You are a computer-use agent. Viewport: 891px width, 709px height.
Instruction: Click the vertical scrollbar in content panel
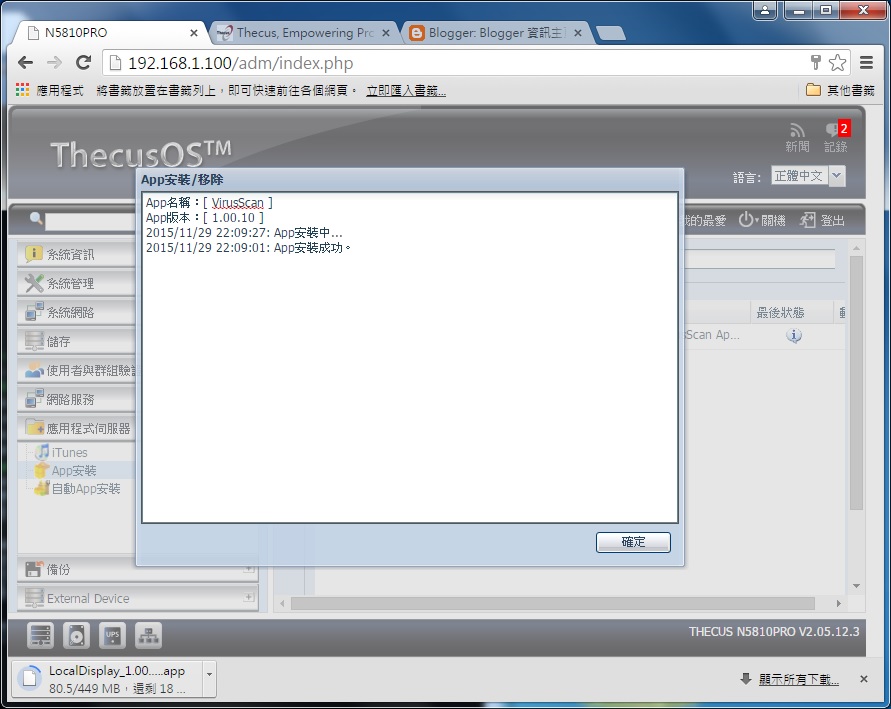pyautogui.click(x=856, y=382)
